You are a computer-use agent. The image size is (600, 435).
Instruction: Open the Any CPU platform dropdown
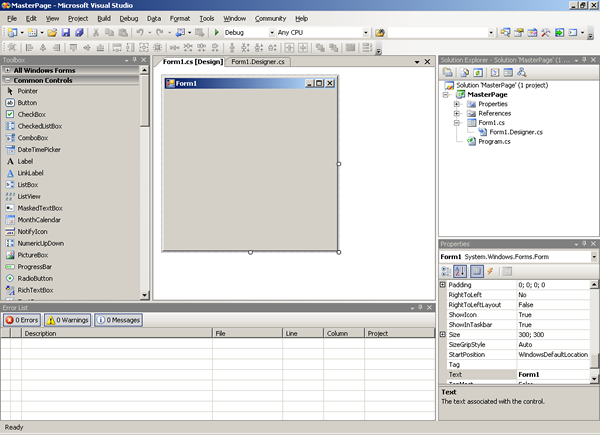[x=365, y=33]
